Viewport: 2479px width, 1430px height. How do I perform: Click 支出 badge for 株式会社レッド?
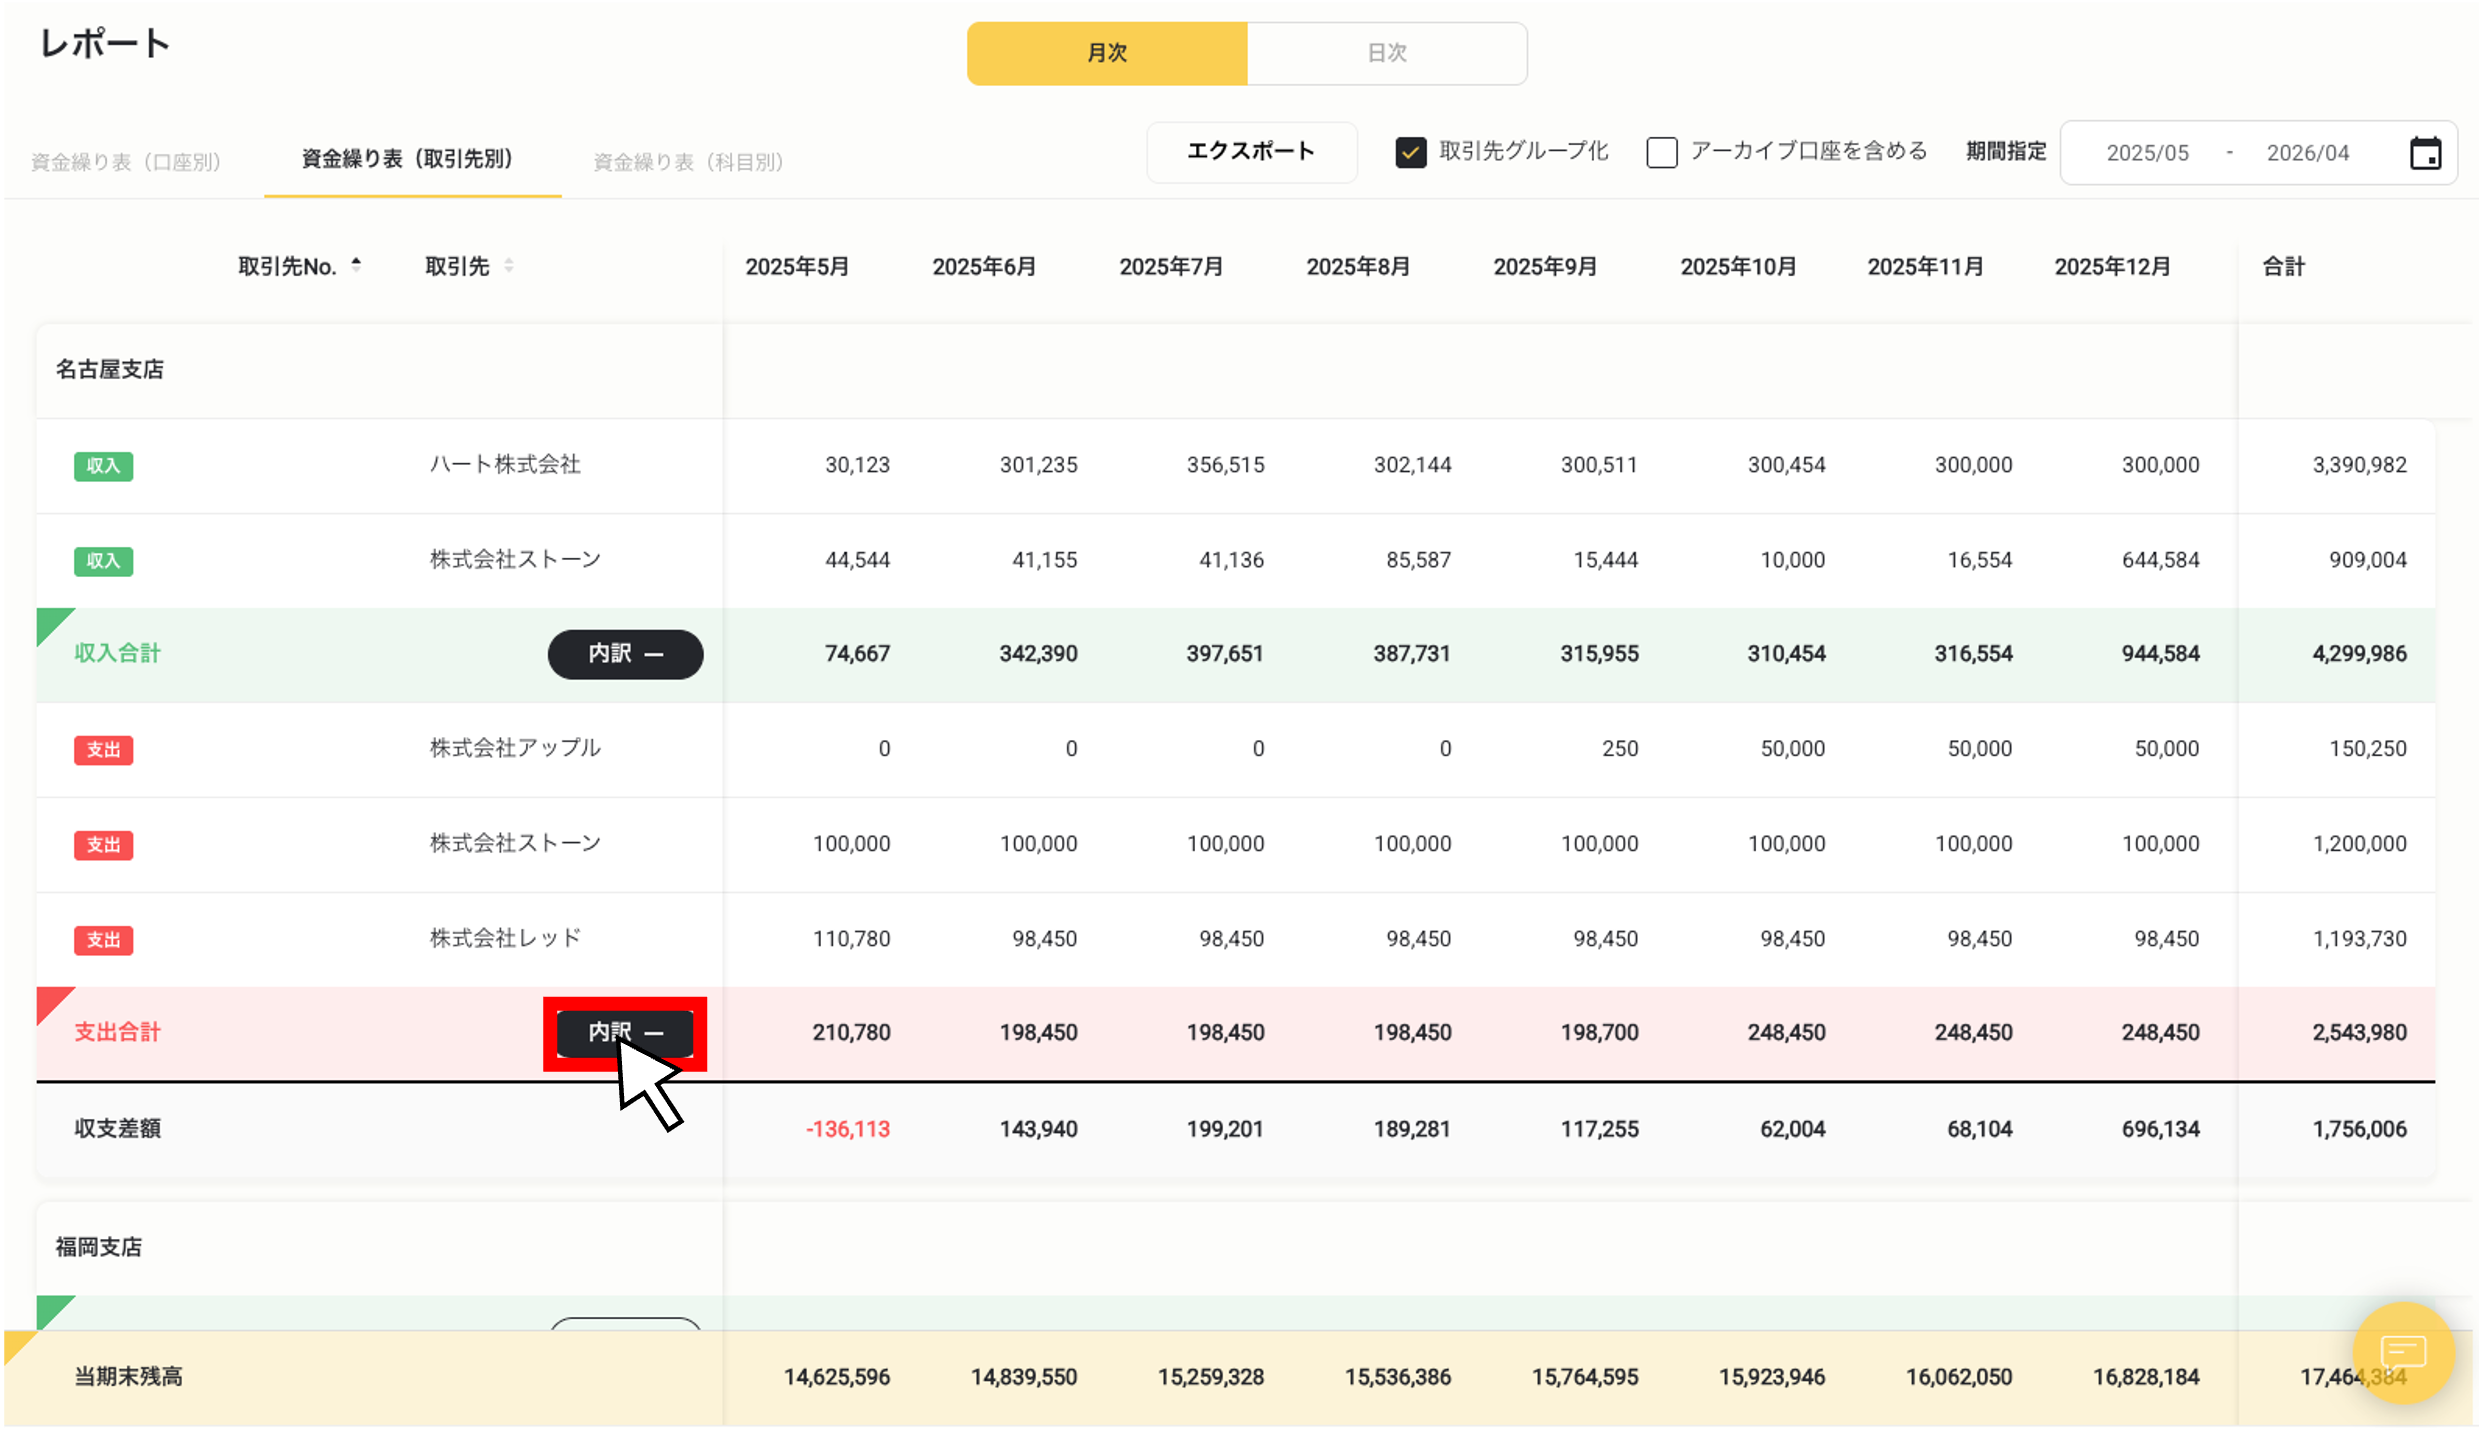pyautogui.click(x=103, y=940)
